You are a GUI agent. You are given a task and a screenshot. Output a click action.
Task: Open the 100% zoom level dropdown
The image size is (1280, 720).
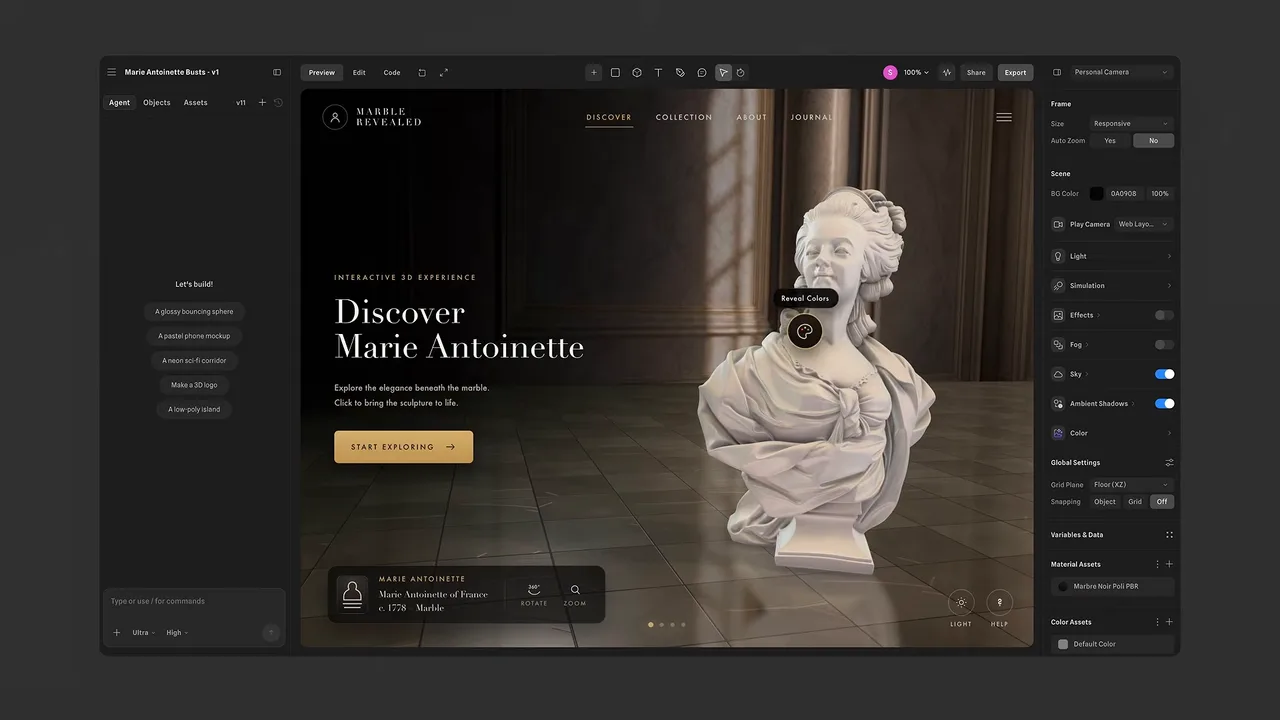(x=916, y=72)
